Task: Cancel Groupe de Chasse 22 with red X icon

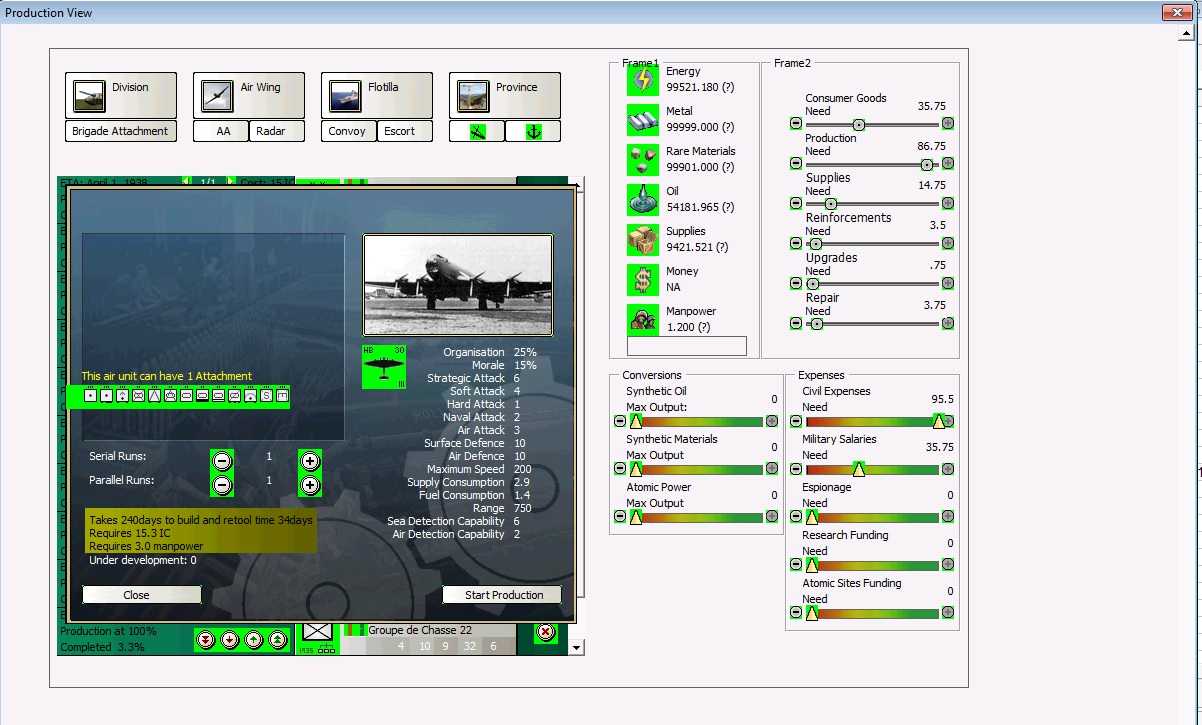Action: click(545, 631)
